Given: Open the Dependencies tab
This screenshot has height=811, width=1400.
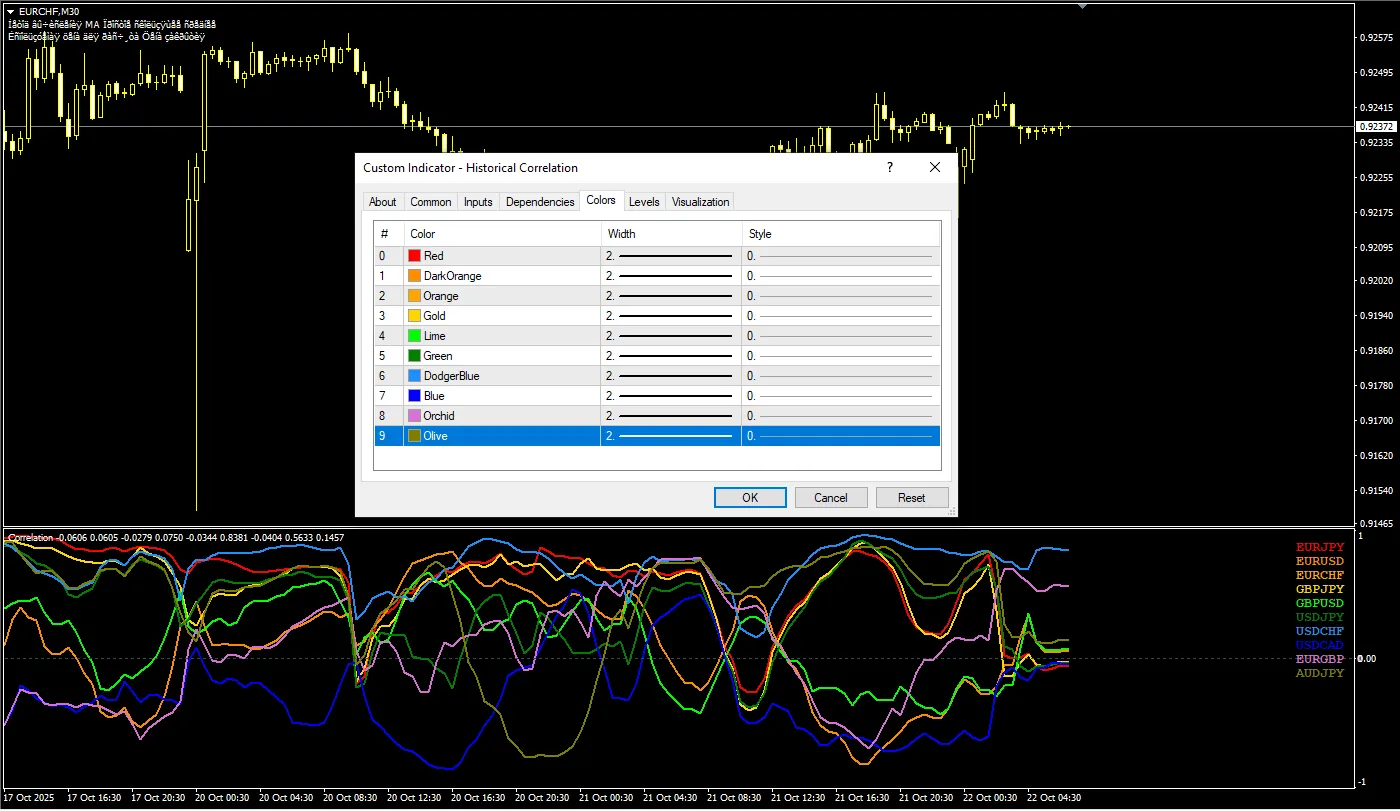Looking at the screenshot, I should 540,202.
